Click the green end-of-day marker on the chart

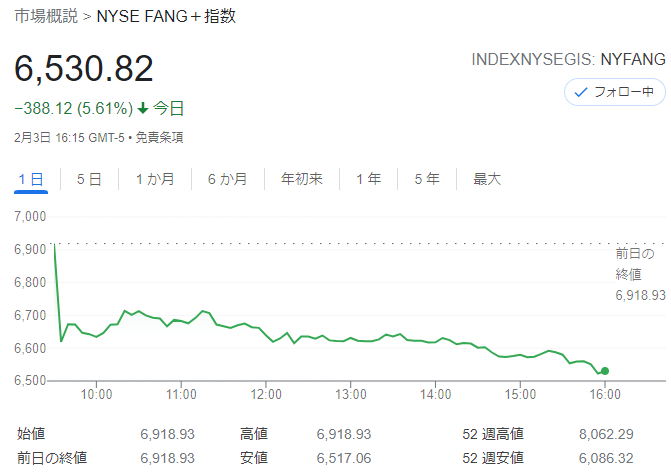605,371
